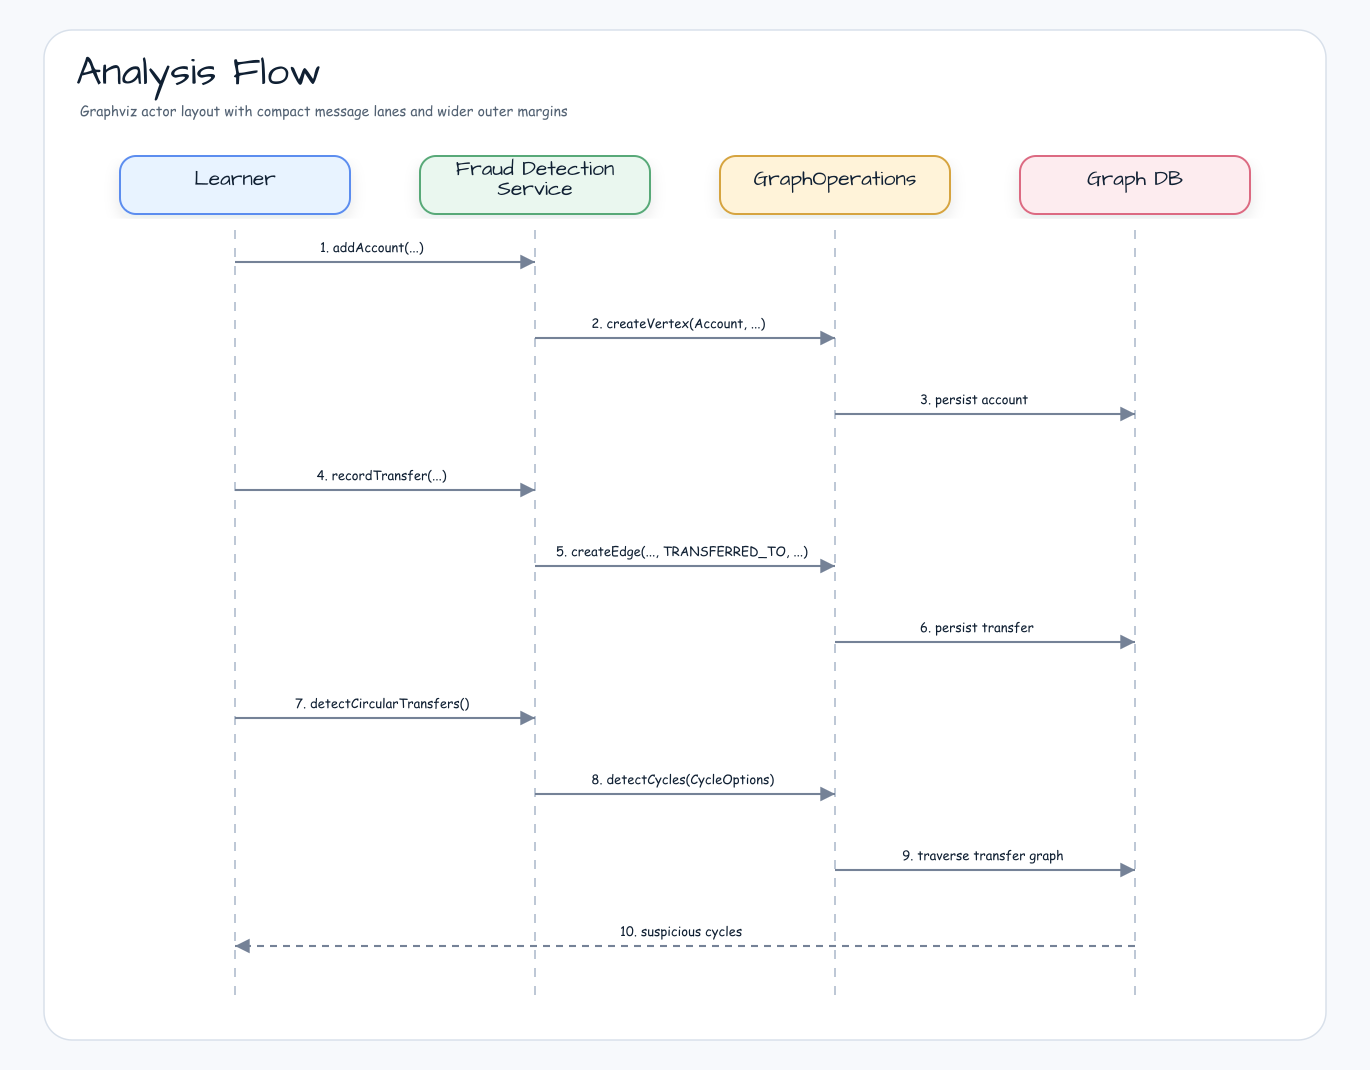Click the dashed return arrowhead at Learner

point(242,946)
